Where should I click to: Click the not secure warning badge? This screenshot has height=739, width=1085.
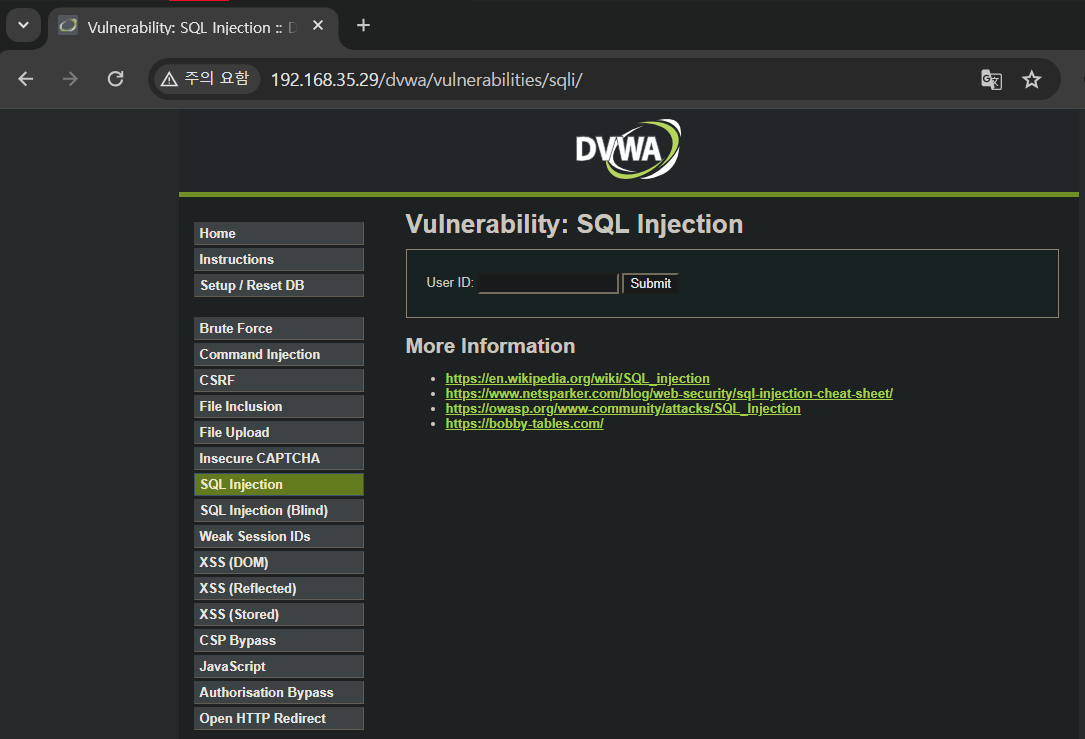[x=206, y=79]
